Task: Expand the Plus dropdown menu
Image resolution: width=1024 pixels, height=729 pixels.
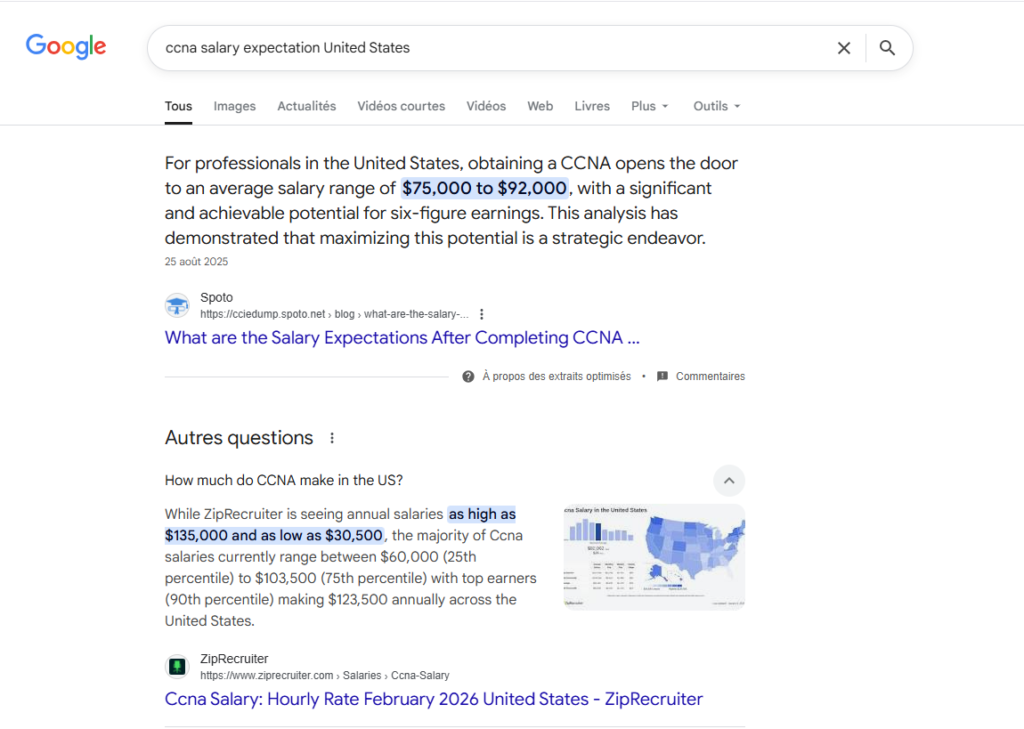Action: pos(650,106)
